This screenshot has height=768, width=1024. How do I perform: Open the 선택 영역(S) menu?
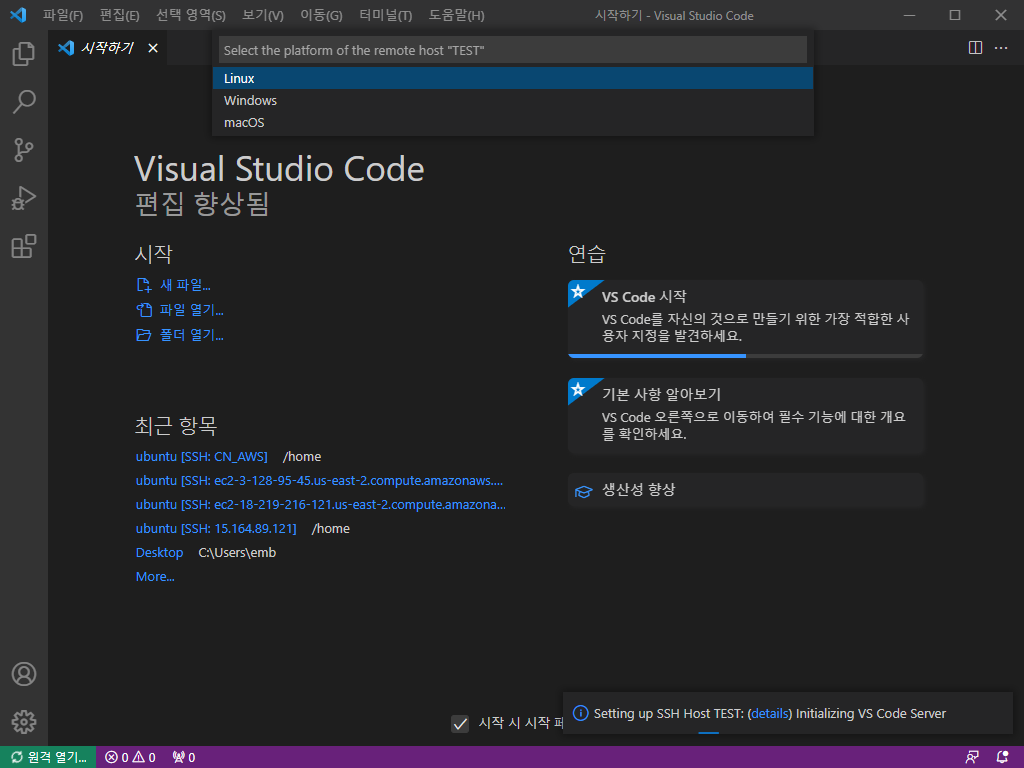point(191,15)
